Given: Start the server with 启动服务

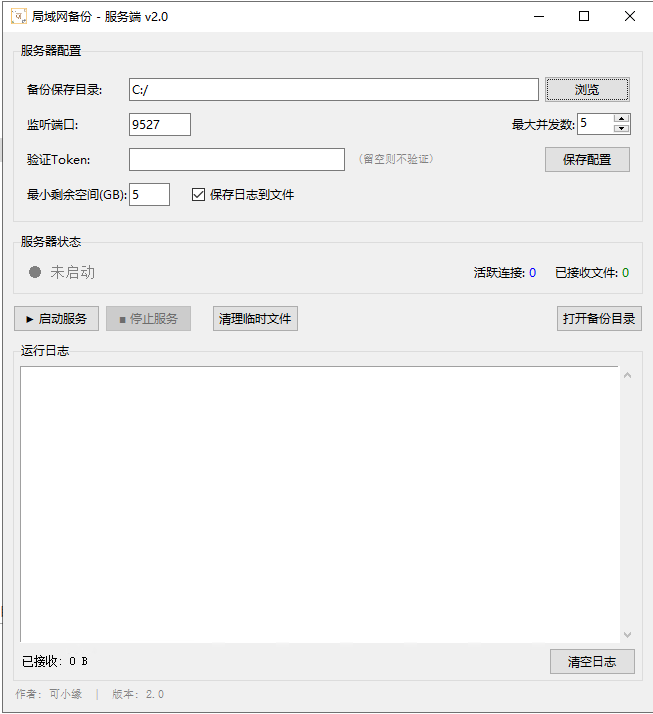Looking at the screenshot, I should (x=56, y=318).
